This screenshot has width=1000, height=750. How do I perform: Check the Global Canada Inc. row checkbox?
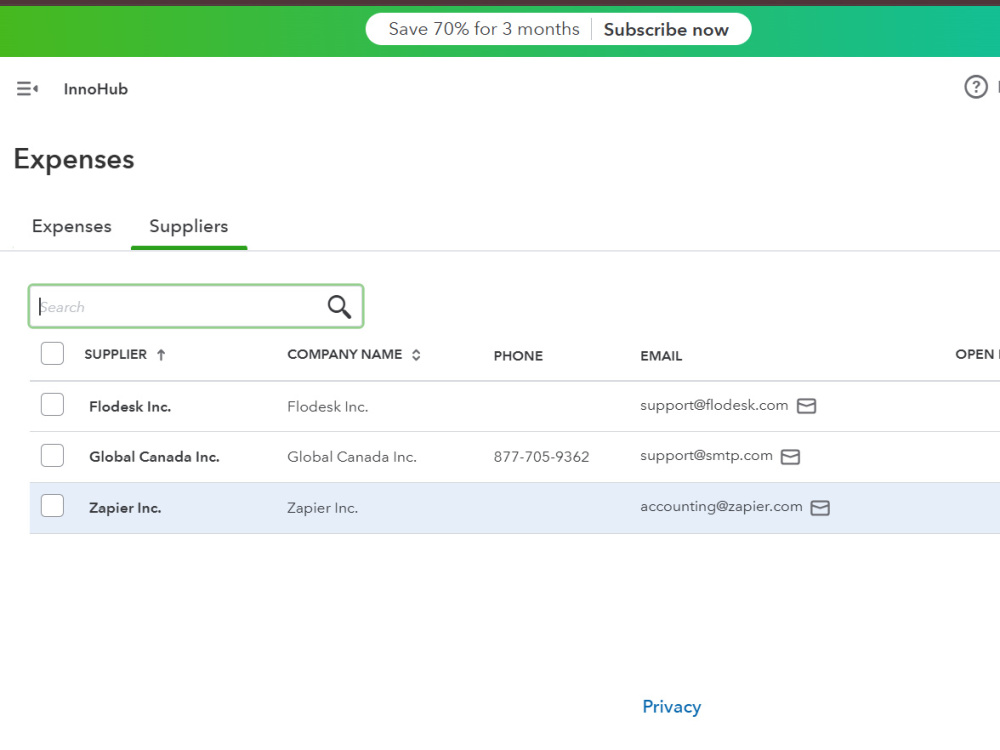click(52, 455)
